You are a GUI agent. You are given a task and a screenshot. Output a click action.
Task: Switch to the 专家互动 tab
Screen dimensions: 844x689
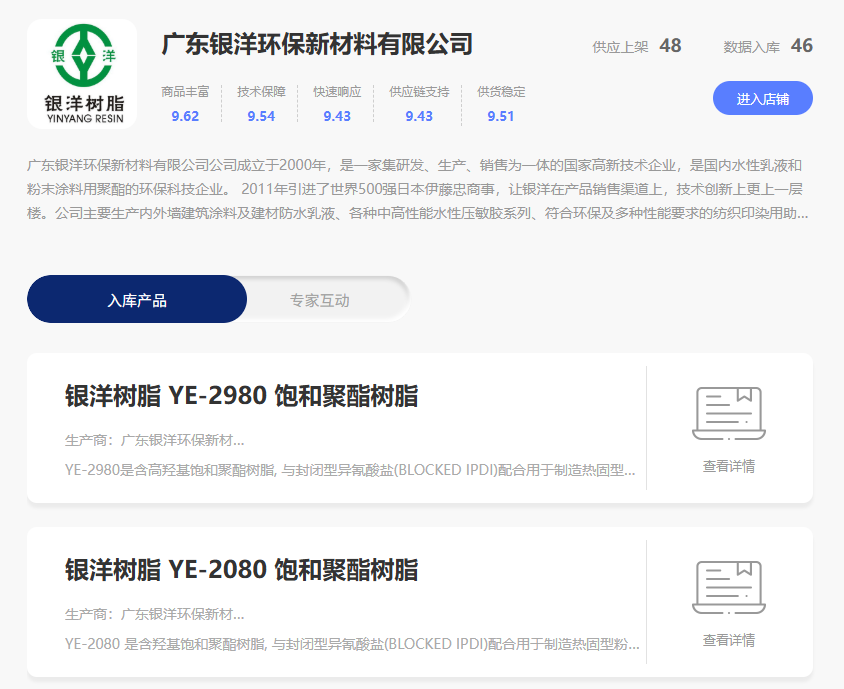tap(320, 300)
